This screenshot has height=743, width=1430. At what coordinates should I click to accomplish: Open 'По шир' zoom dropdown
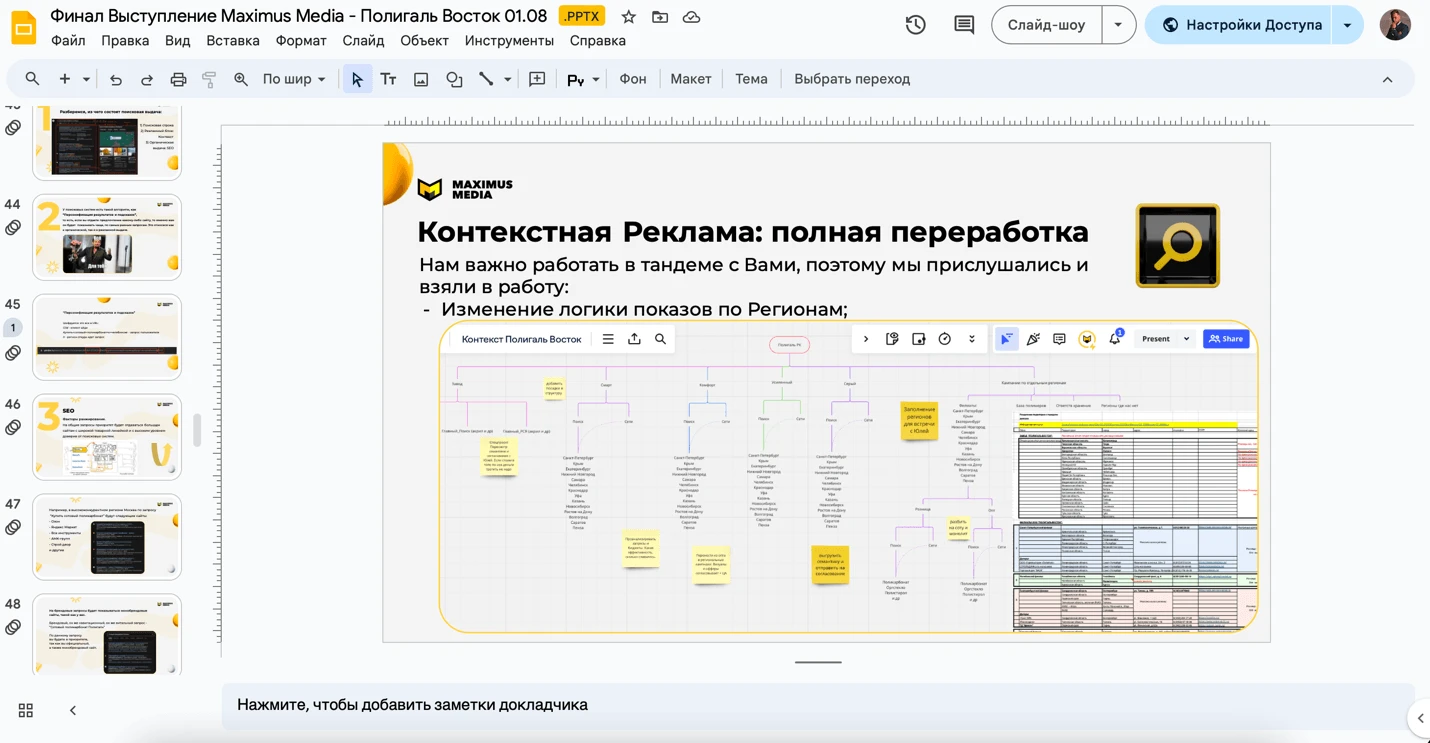(x=294, y=79)
